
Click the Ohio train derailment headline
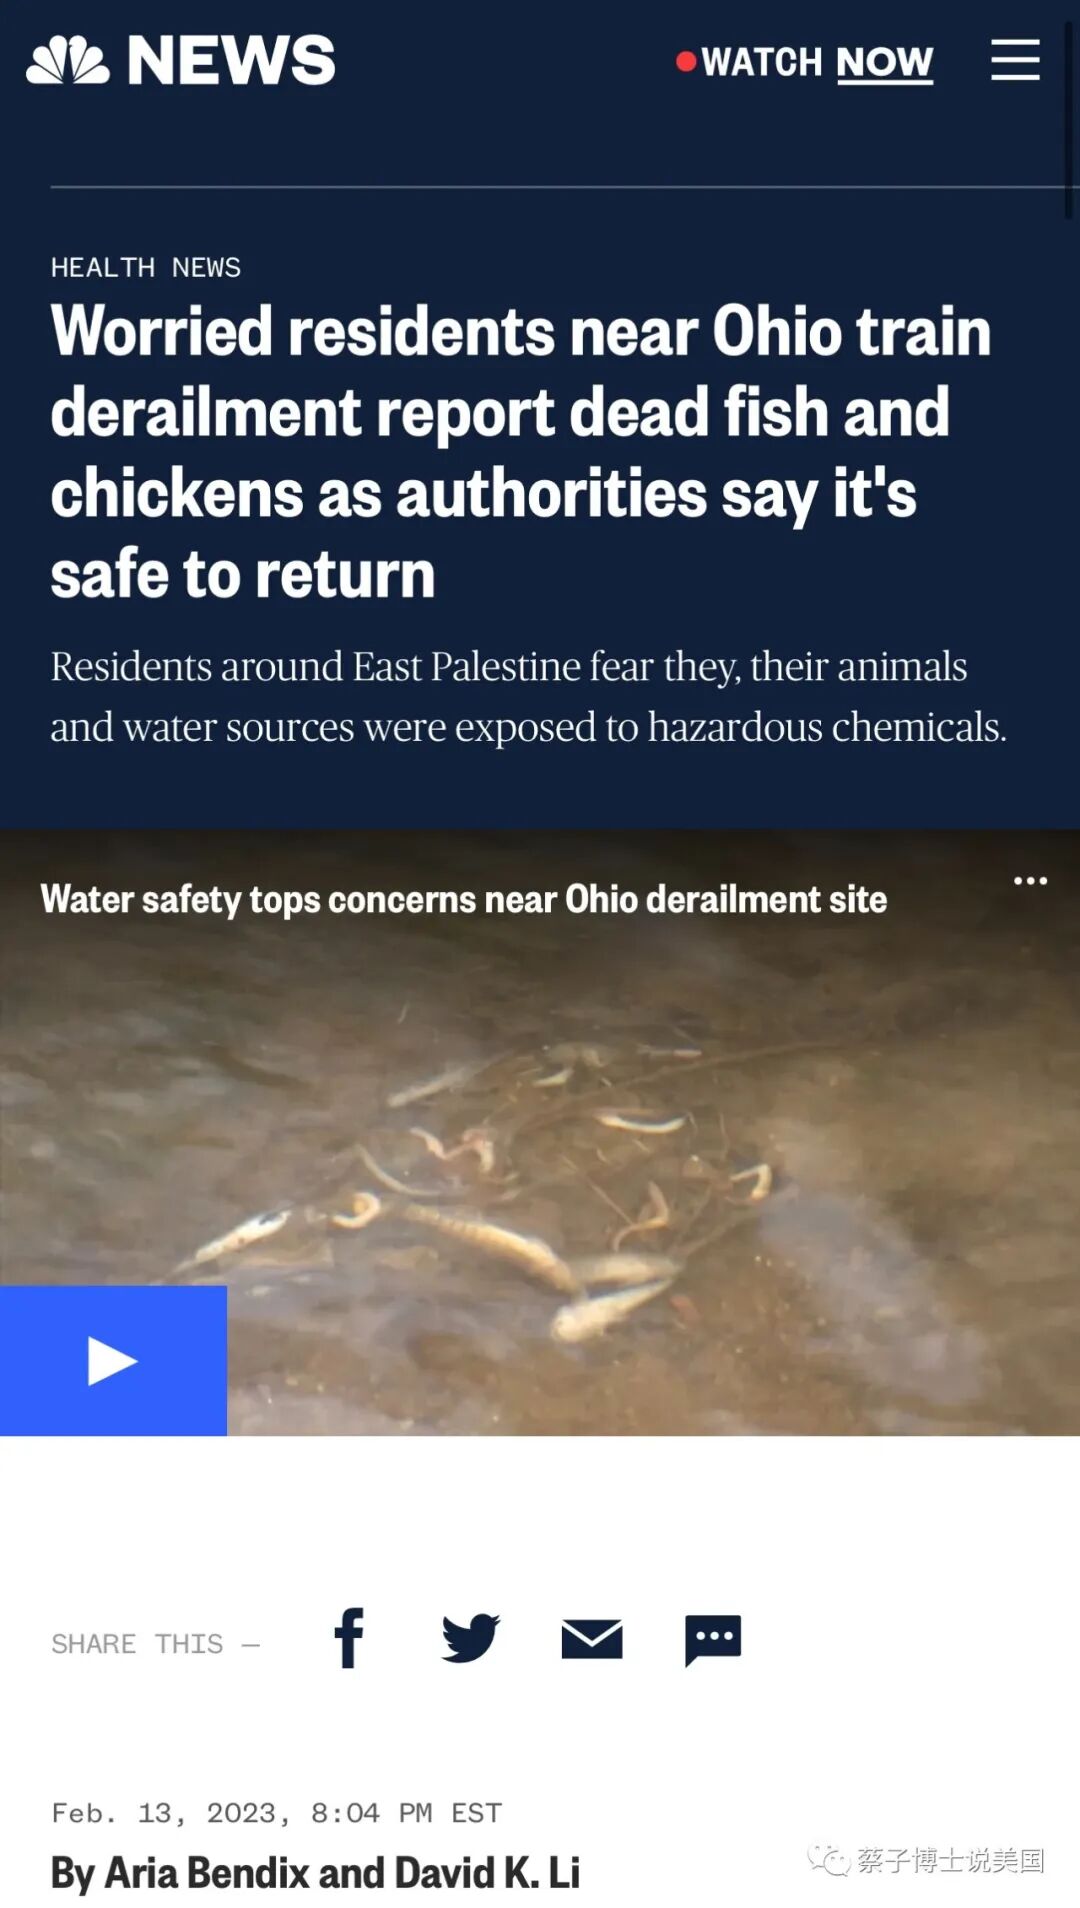(521, 452)
